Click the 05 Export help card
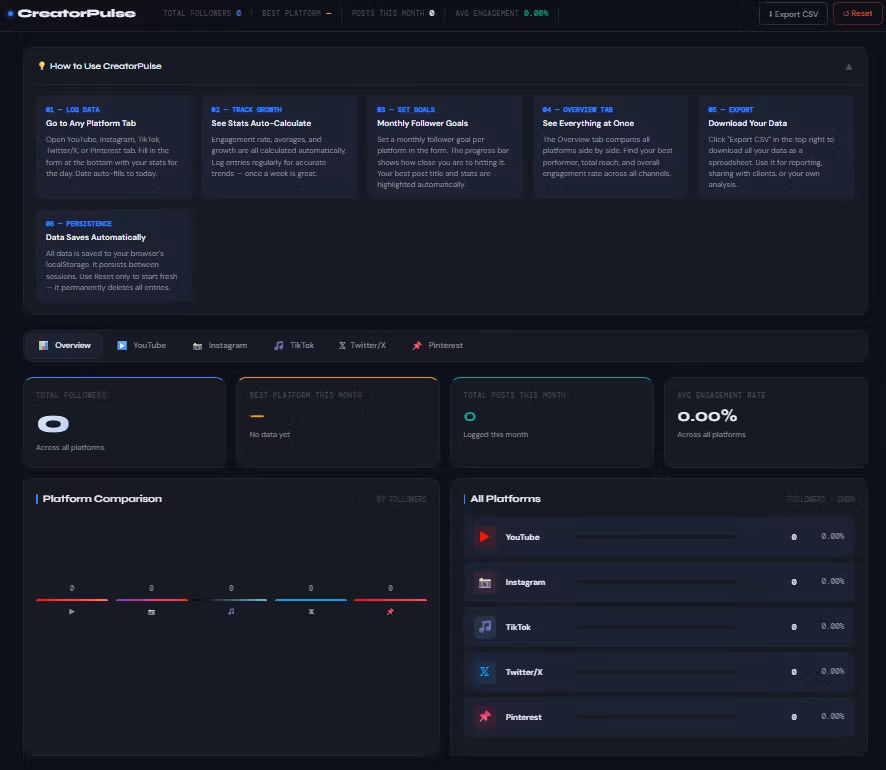 click(776, 147)
